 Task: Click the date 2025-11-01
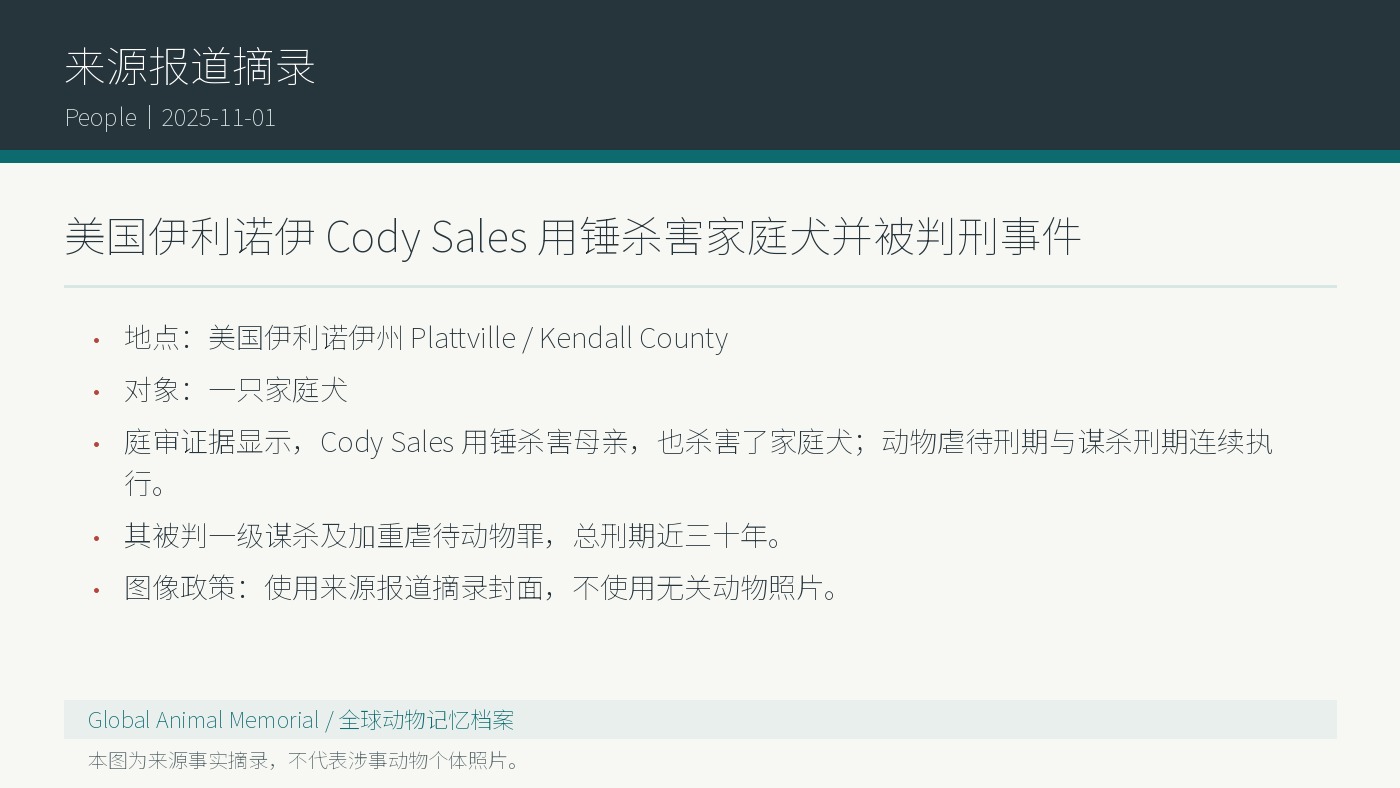(x=218, y=117)
